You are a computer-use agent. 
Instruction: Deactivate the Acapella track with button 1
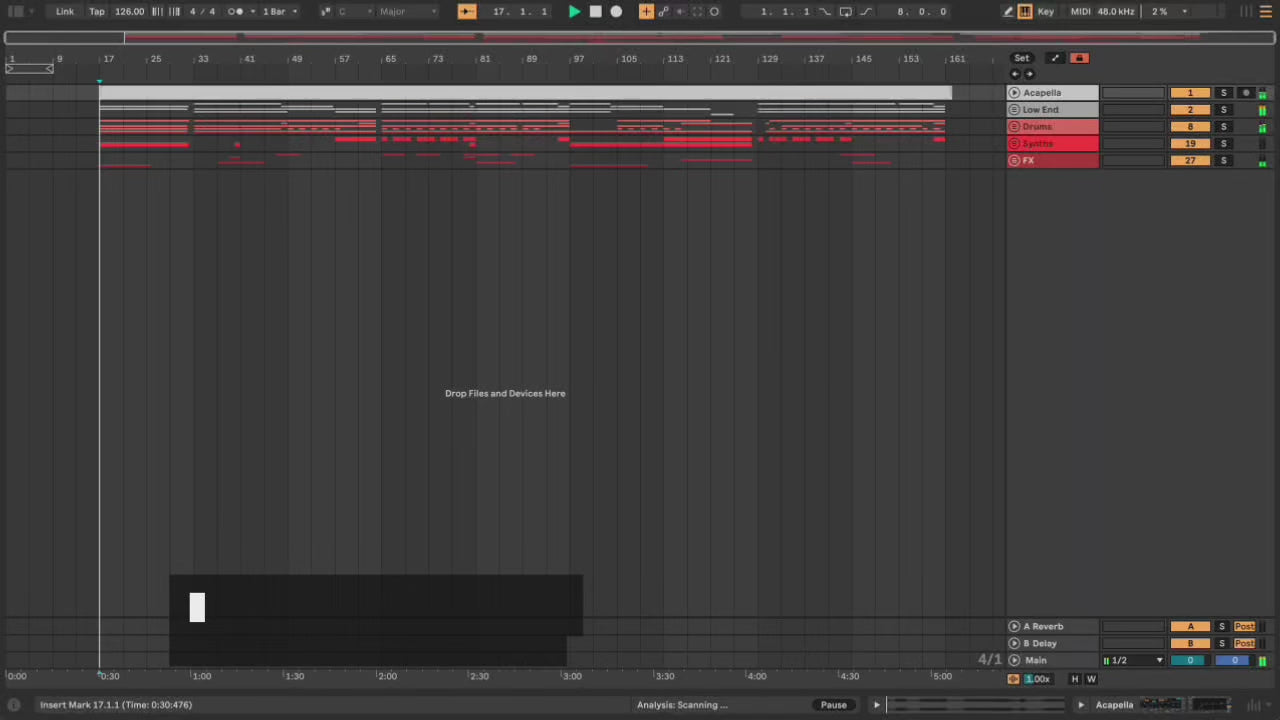(x=1189, y=93)
